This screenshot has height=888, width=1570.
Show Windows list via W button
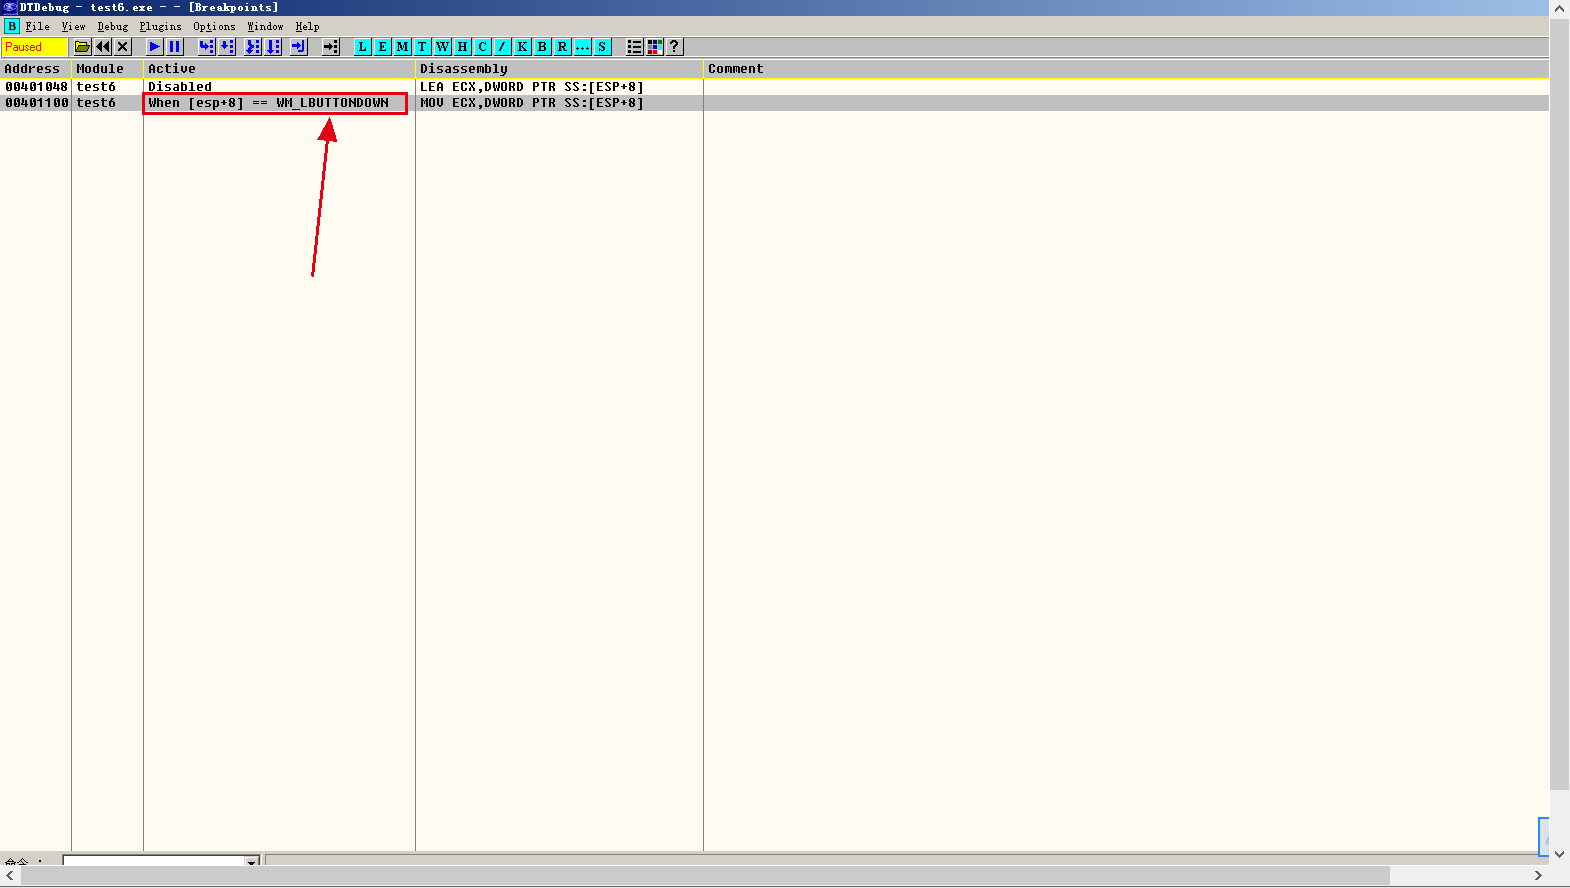click(x=443, y=47)
